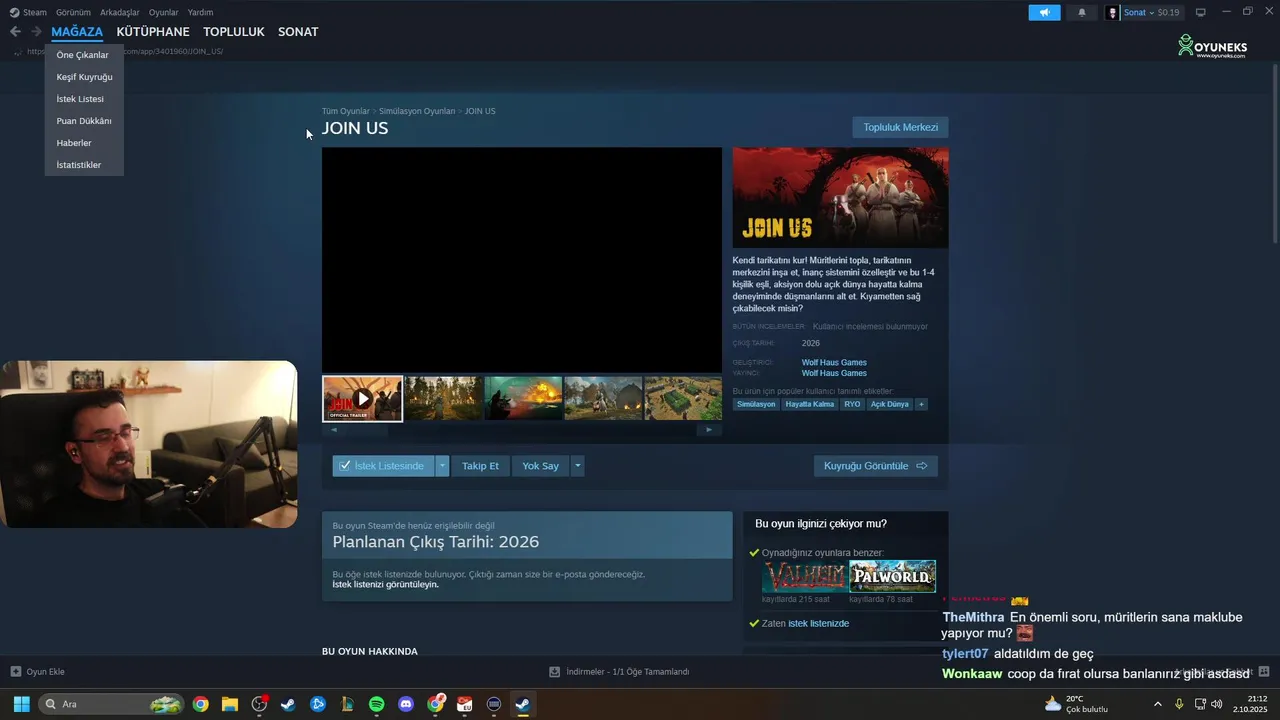This screenshot has height=720, width=1280.
Task: Click the Sonat profile avatar
Action: [1113, 13]
